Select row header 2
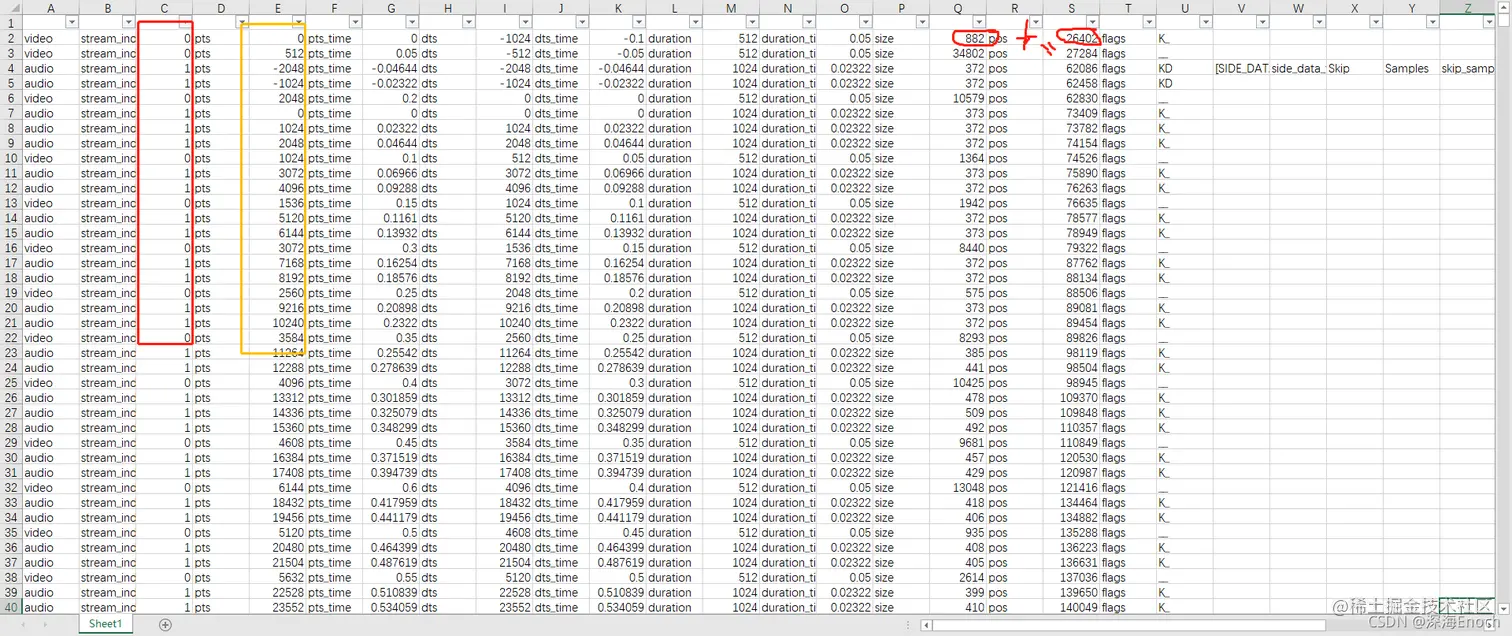The height and width of the screenshot is (636, 1512). pyautogui.click(x=11, y=39)
